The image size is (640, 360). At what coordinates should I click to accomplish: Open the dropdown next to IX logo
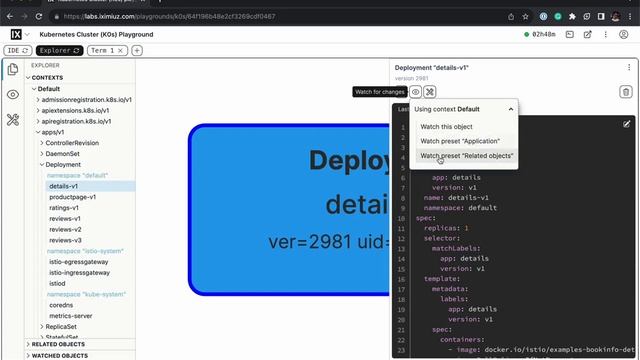click(x=27, y=35)
